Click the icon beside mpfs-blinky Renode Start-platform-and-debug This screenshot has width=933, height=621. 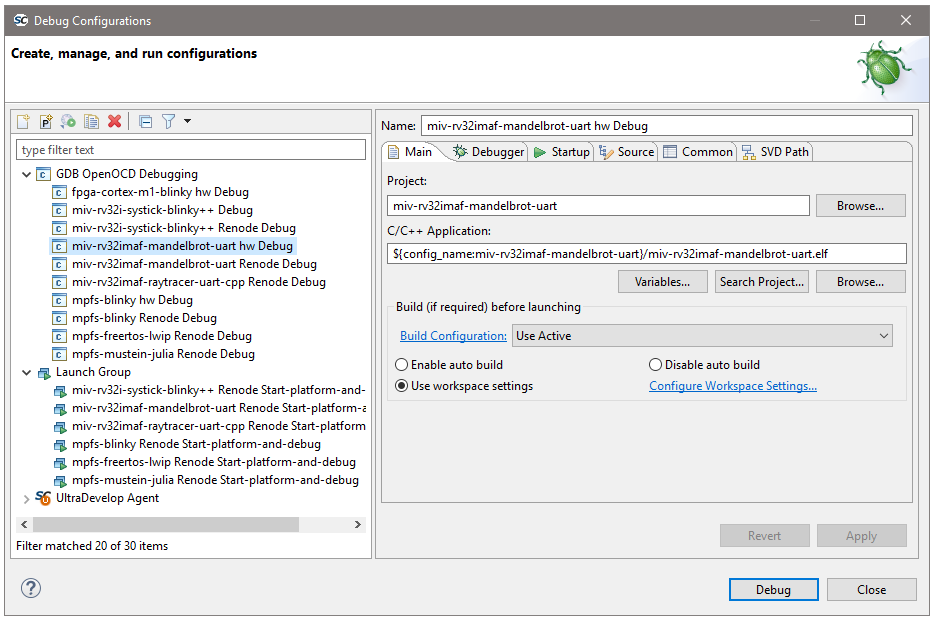click(60, 445)
